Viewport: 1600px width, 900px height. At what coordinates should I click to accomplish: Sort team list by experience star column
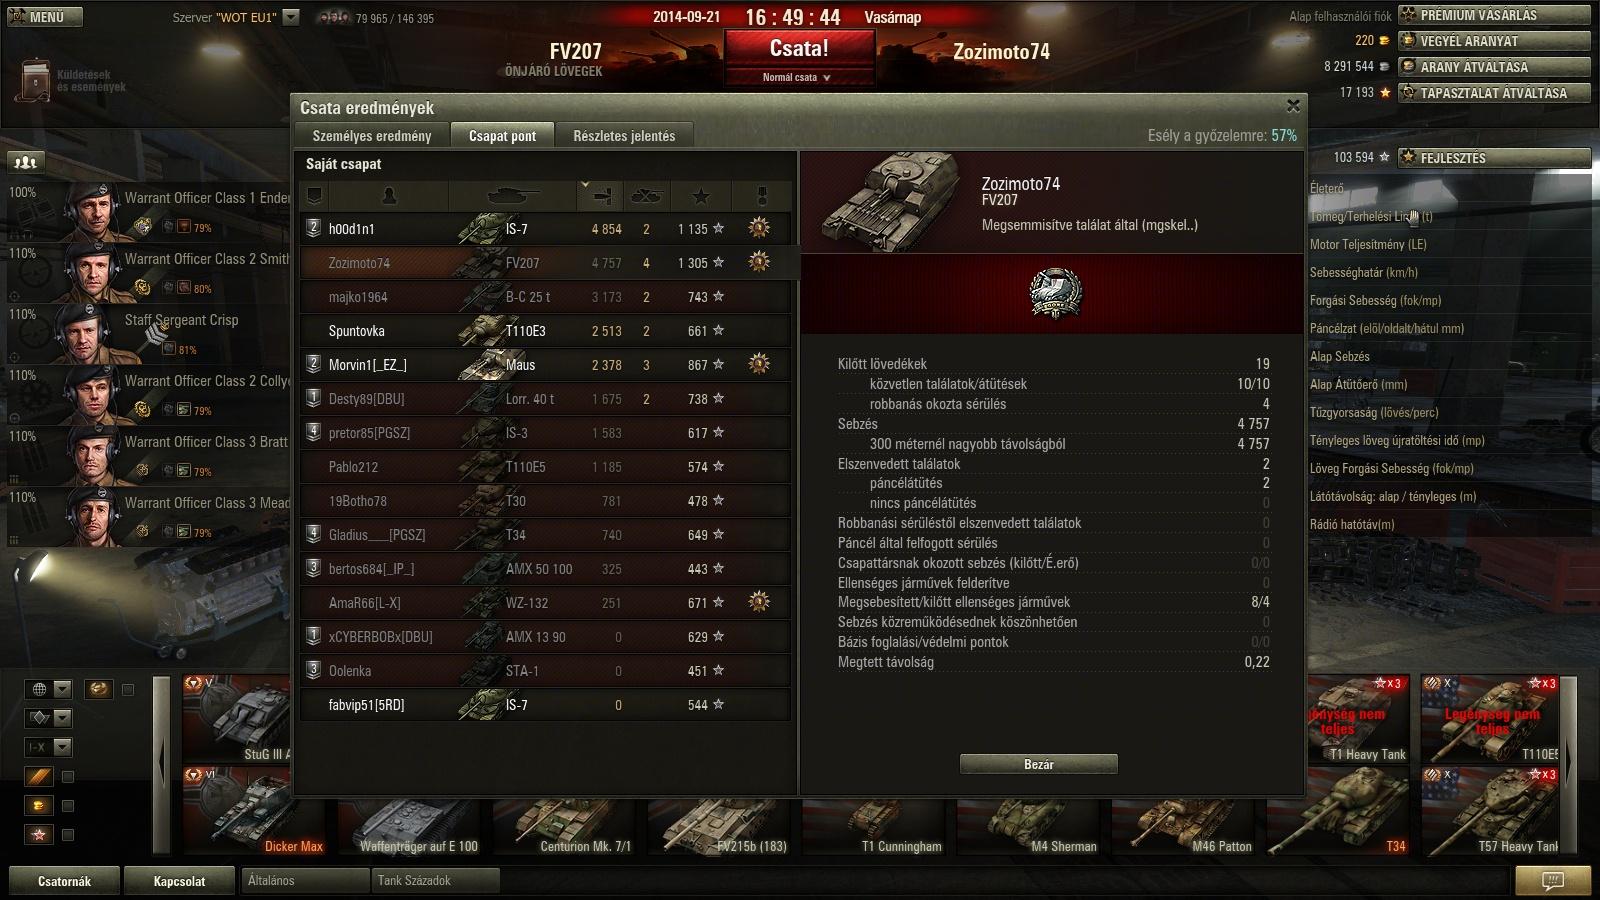point(701,195)
